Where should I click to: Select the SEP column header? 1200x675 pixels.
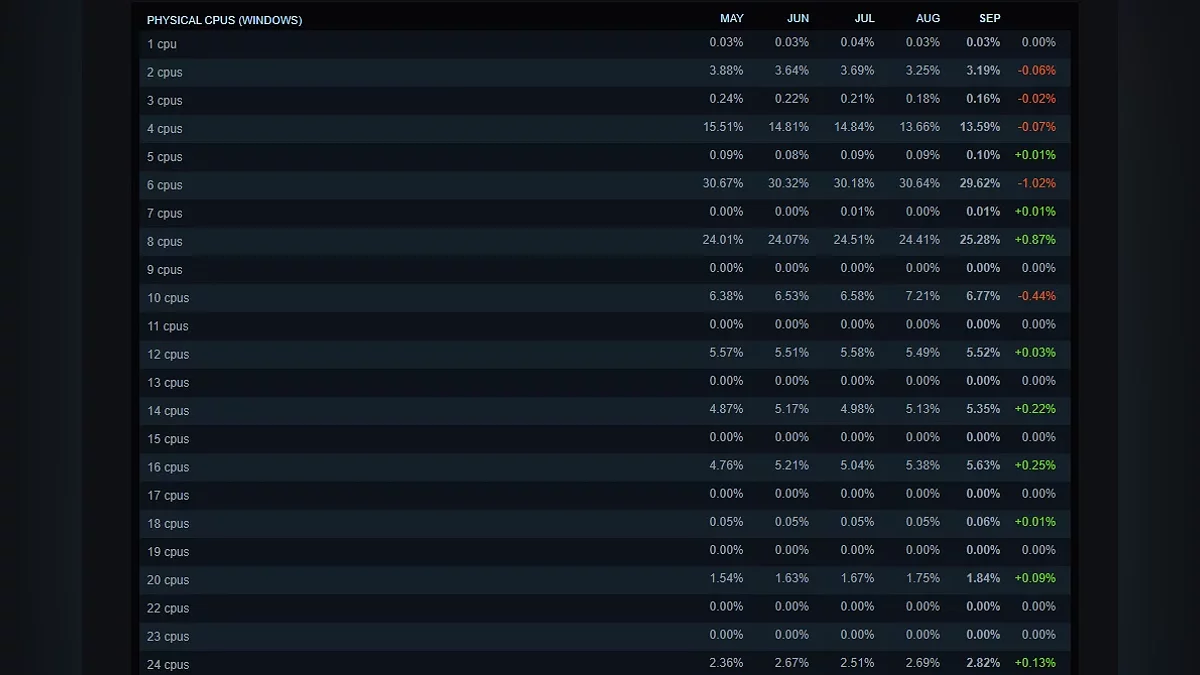click(x=990, y=19)
